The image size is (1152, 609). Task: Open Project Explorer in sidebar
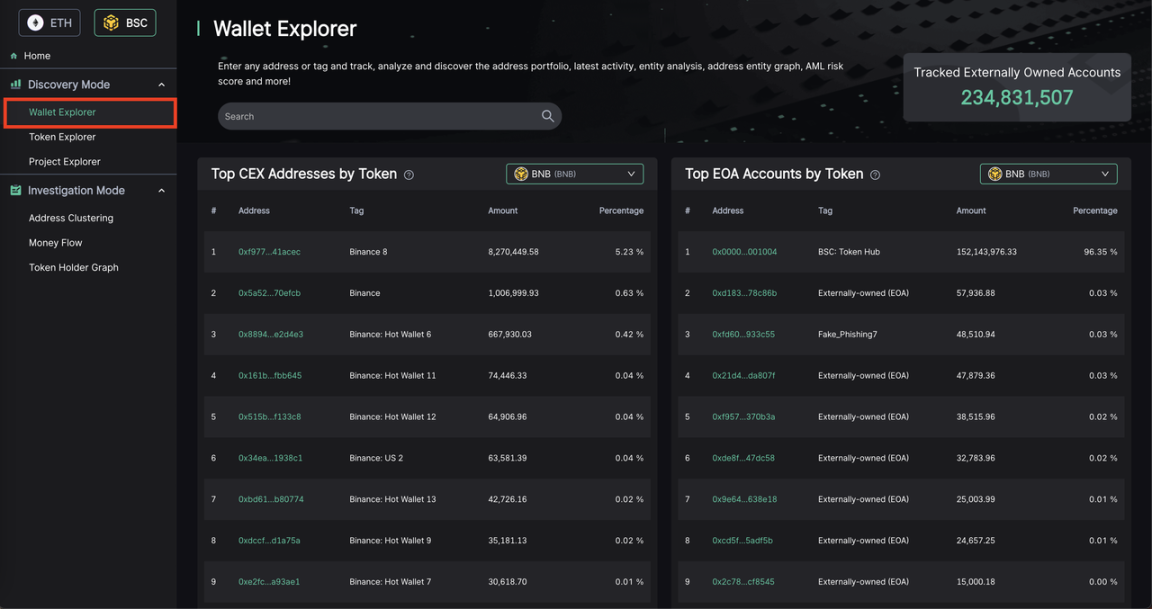coord(64,162)
